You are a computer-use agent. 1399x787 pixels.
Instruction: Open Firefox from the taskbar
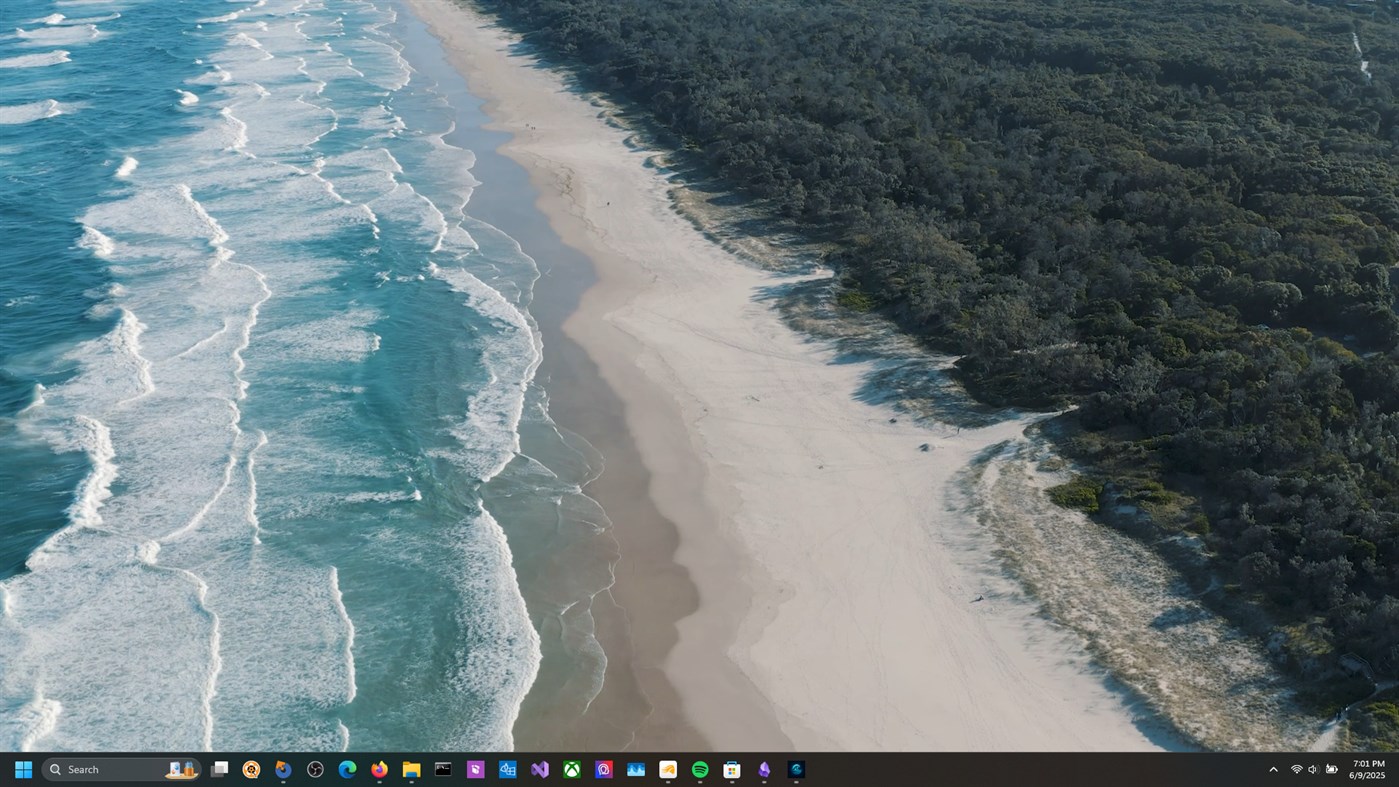point(380,769)
